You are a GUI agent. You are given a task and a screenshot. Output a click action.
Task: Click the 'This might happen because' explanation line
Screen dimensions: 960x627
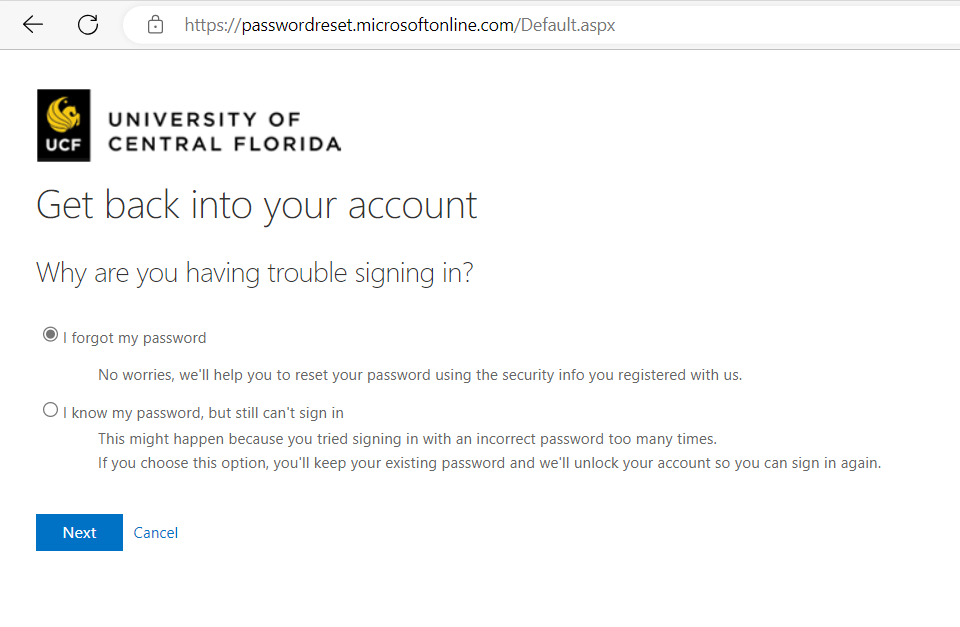pos(407,439)
